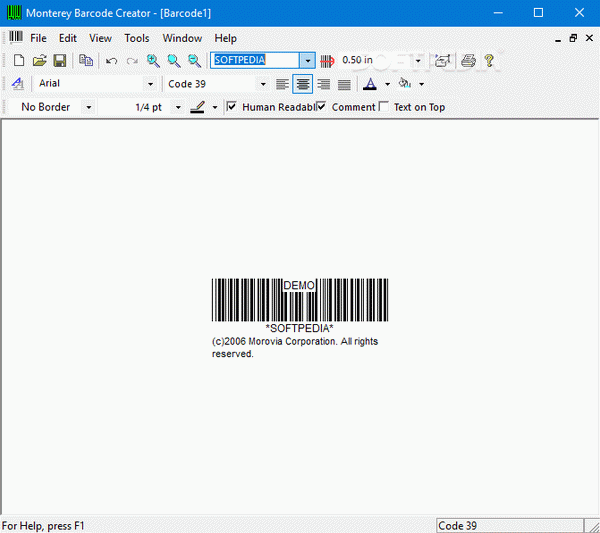Zoom in with plus magnifier
This screenshot has height=533, width=600.
tap(153, 60)
